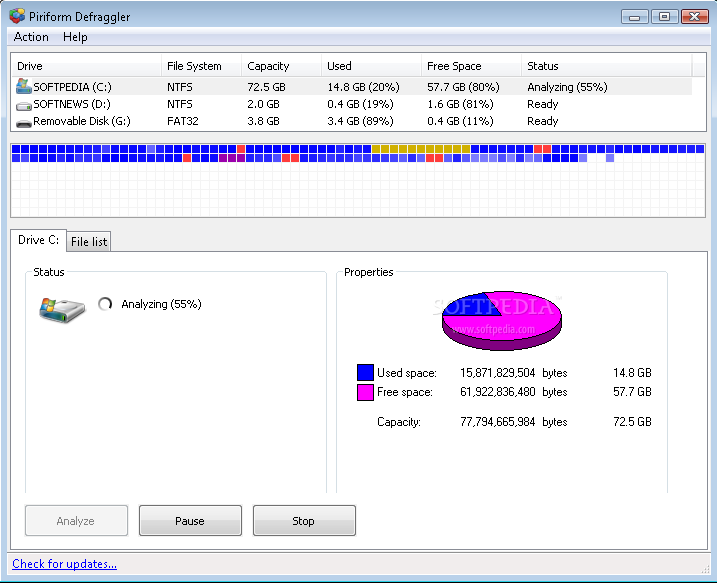Click the large drive icon in Status panel
This screenshot has width=717, height=584.
(x=62, y=310)
